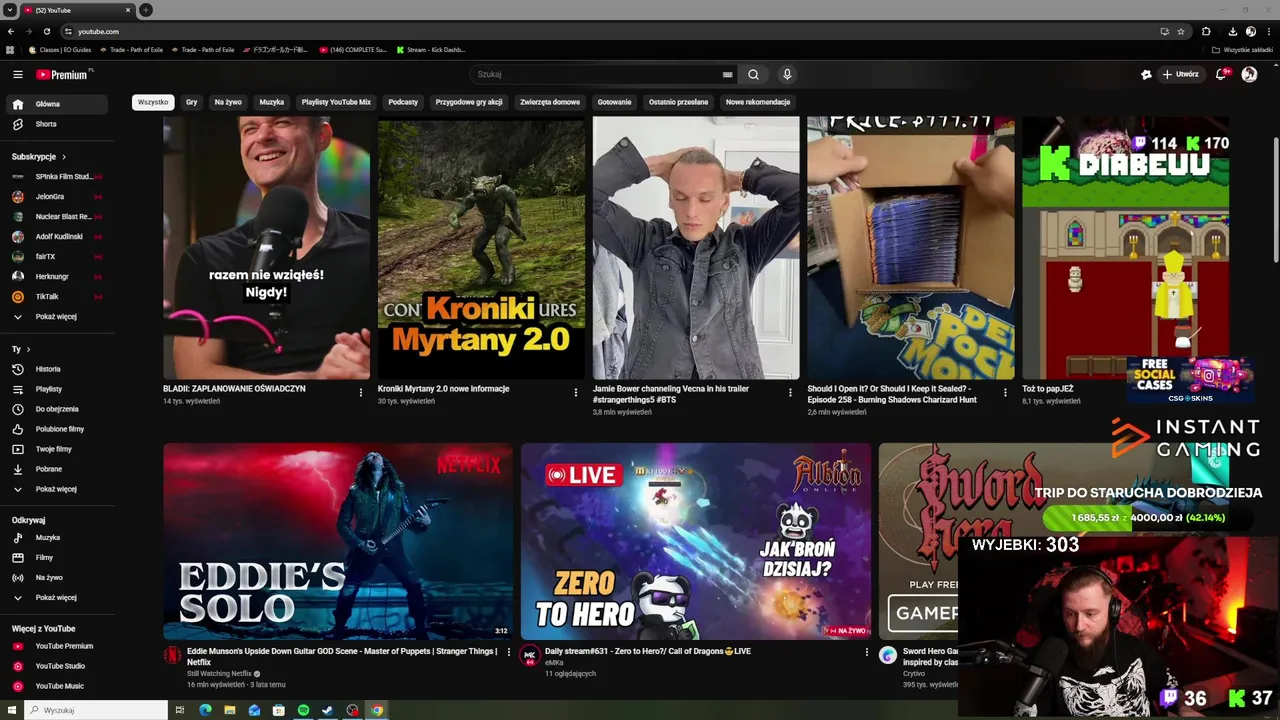Select the Podcasty filter chip
This screenshot has width=1280, height=720.
click(x=403, y=102)
